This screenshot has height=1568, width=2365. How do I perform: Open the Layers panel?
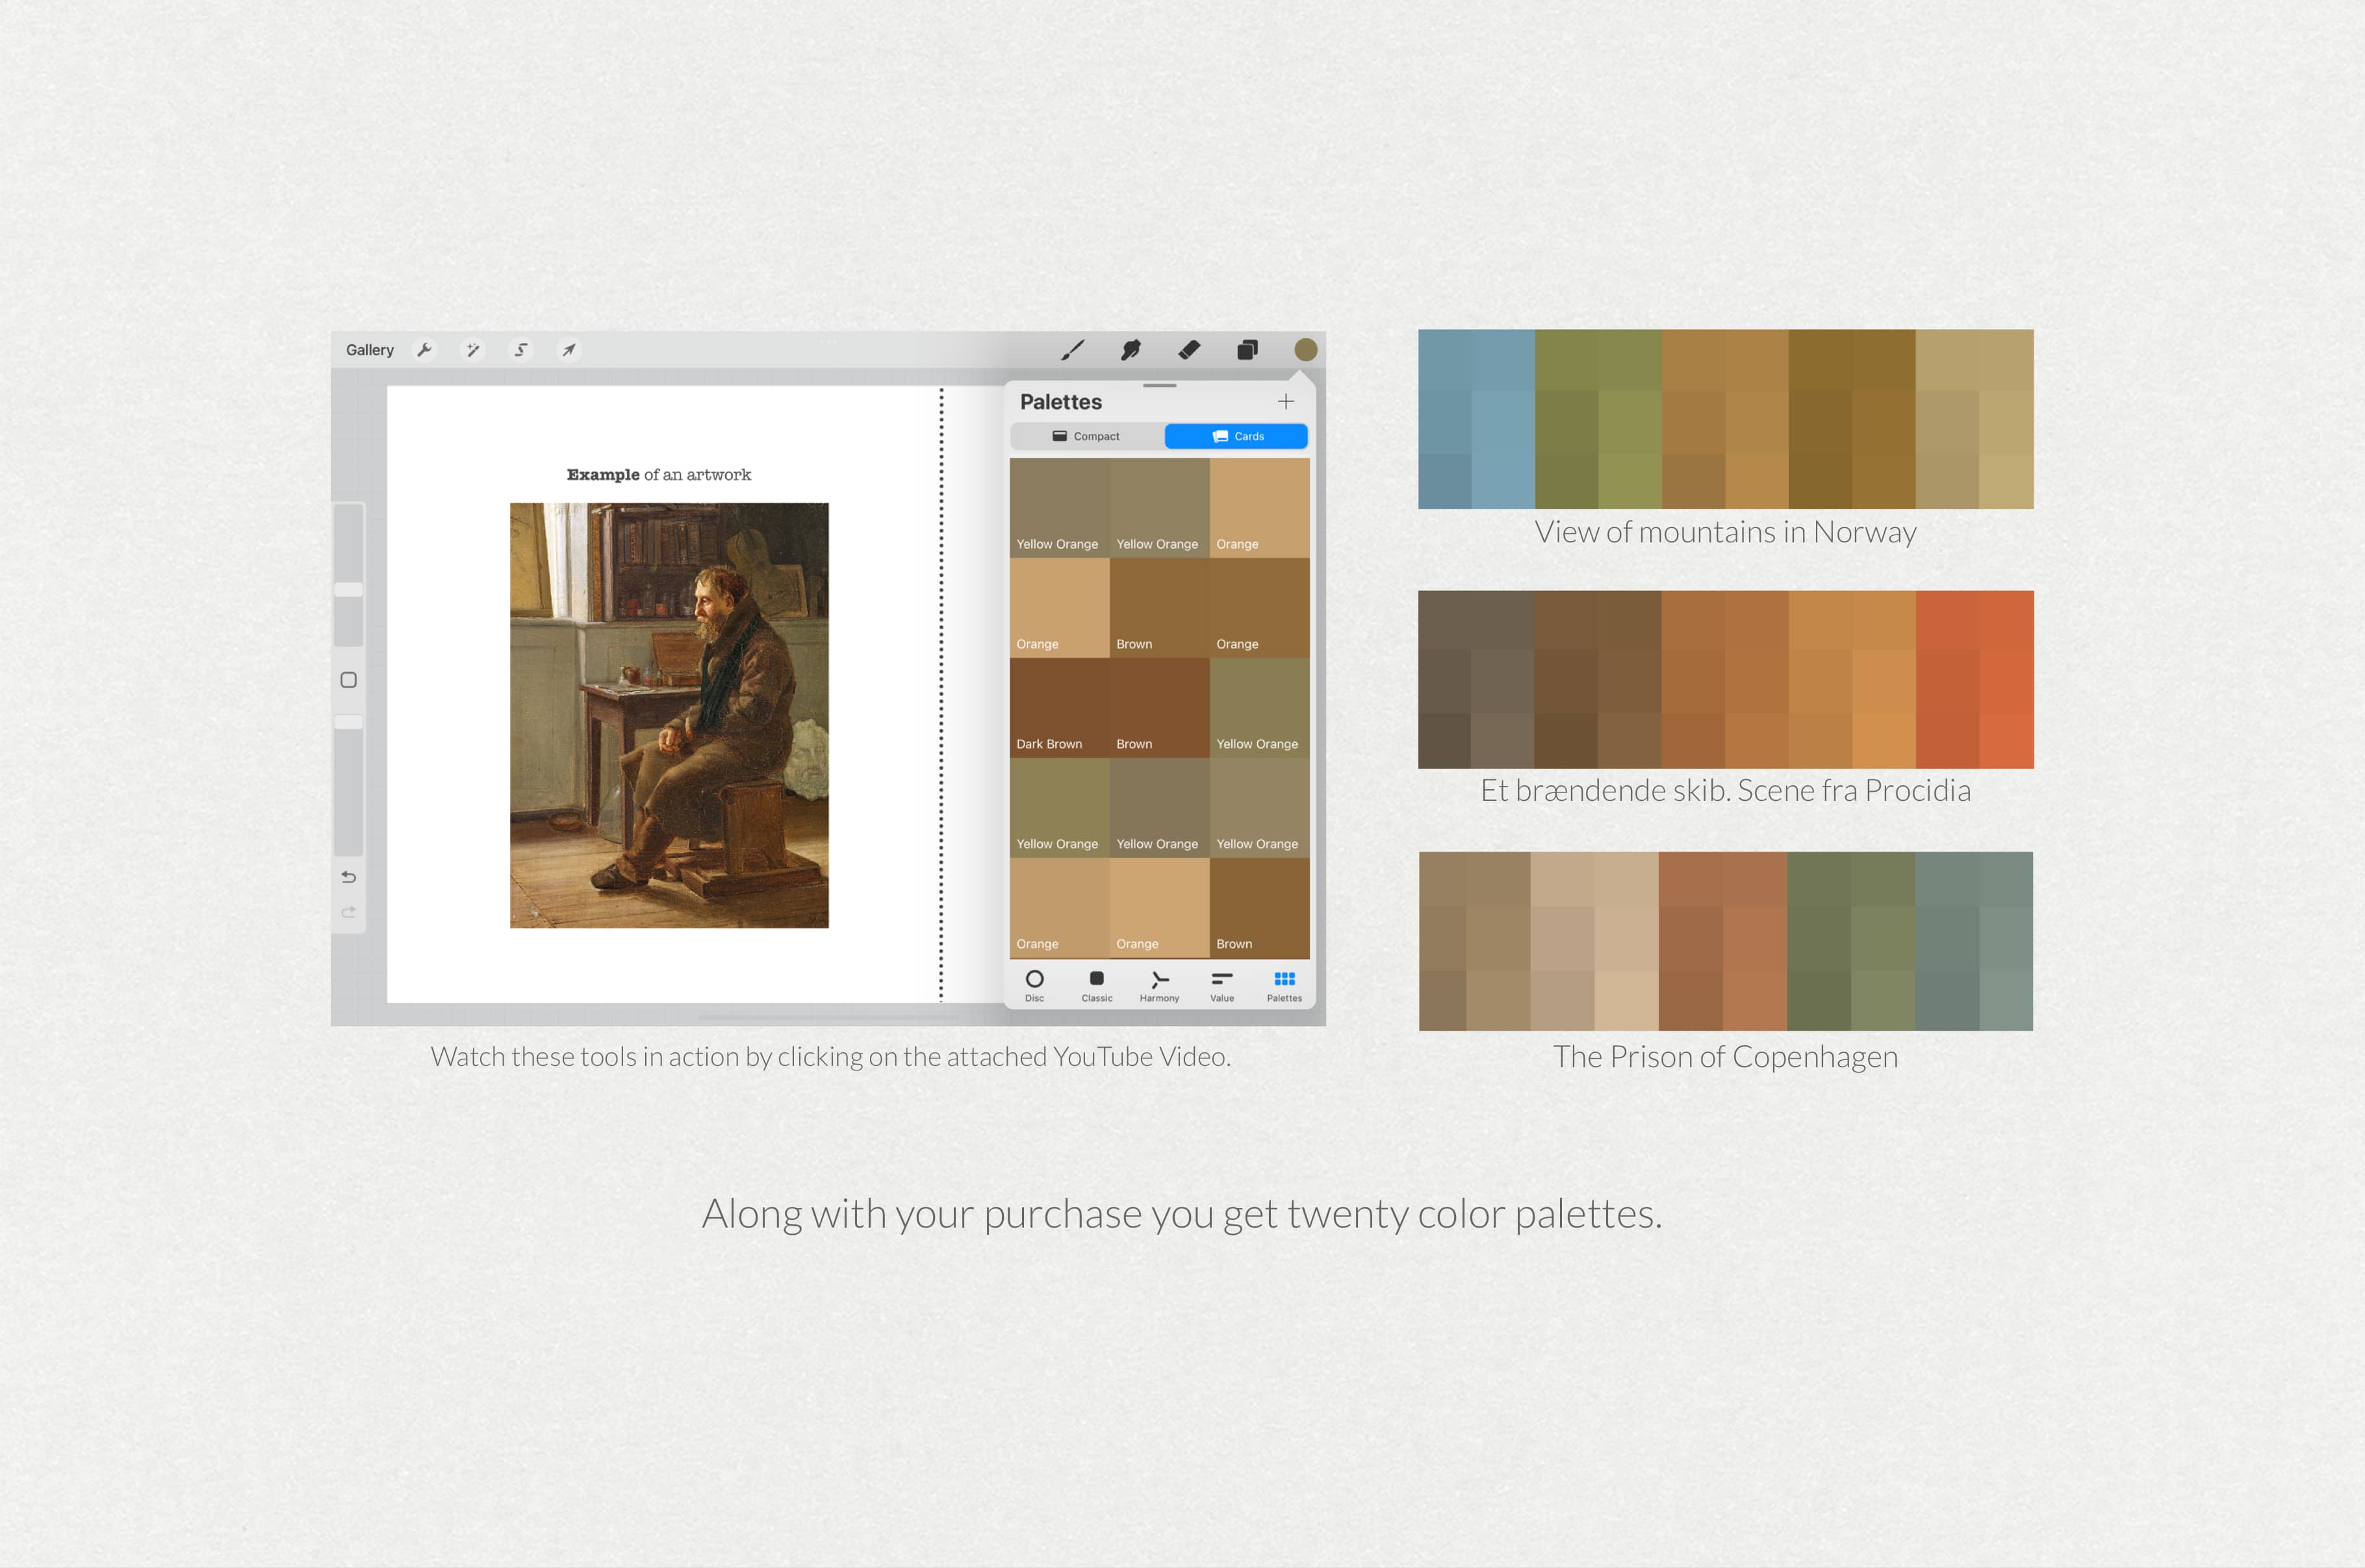[x=1247, y=349]
